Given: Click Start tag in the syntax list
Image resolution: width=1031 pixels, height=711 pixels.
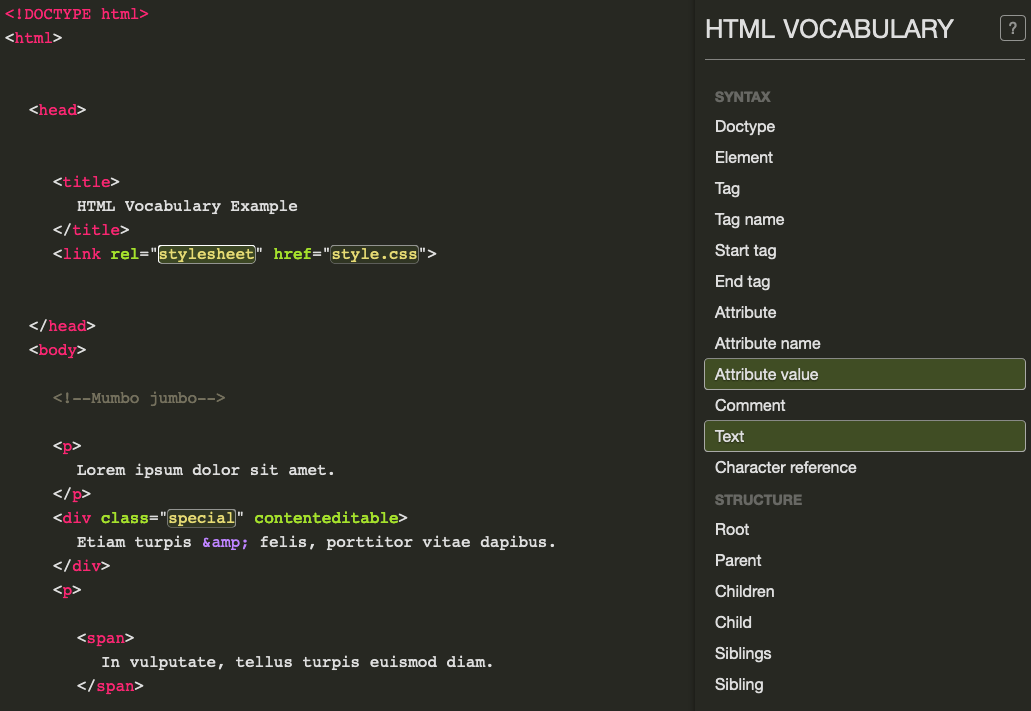Looking at the screenshot, I should (745, 251).
